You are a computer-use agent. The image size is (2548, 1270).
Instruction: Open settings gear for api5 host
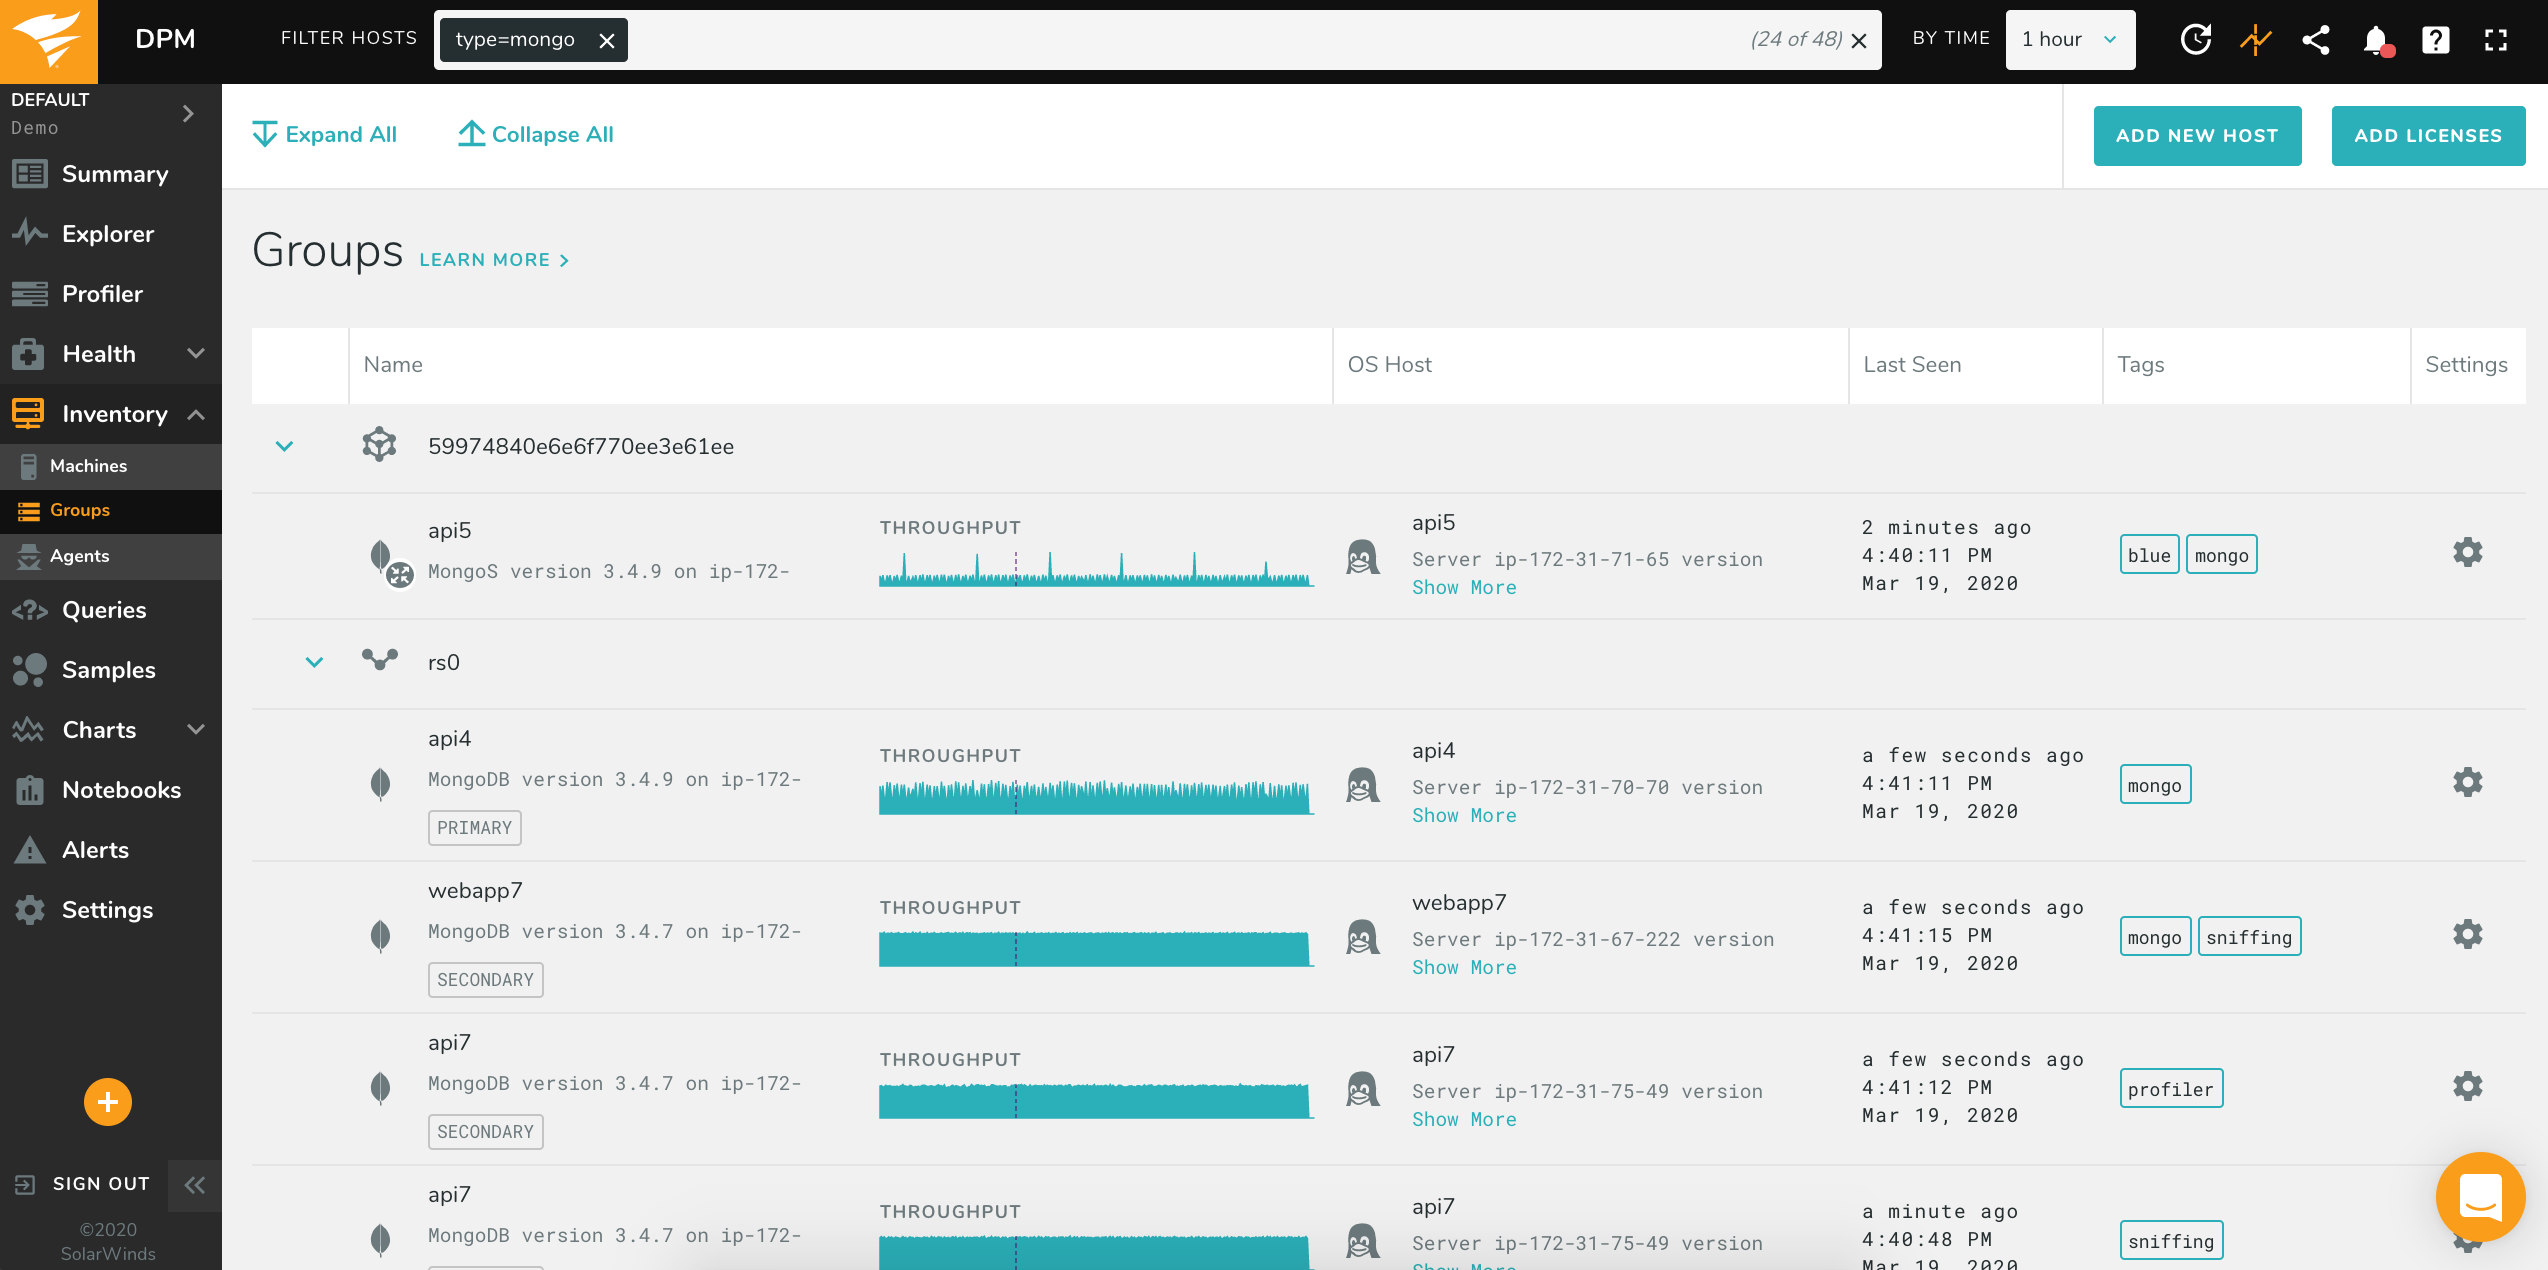(2467, 553)
